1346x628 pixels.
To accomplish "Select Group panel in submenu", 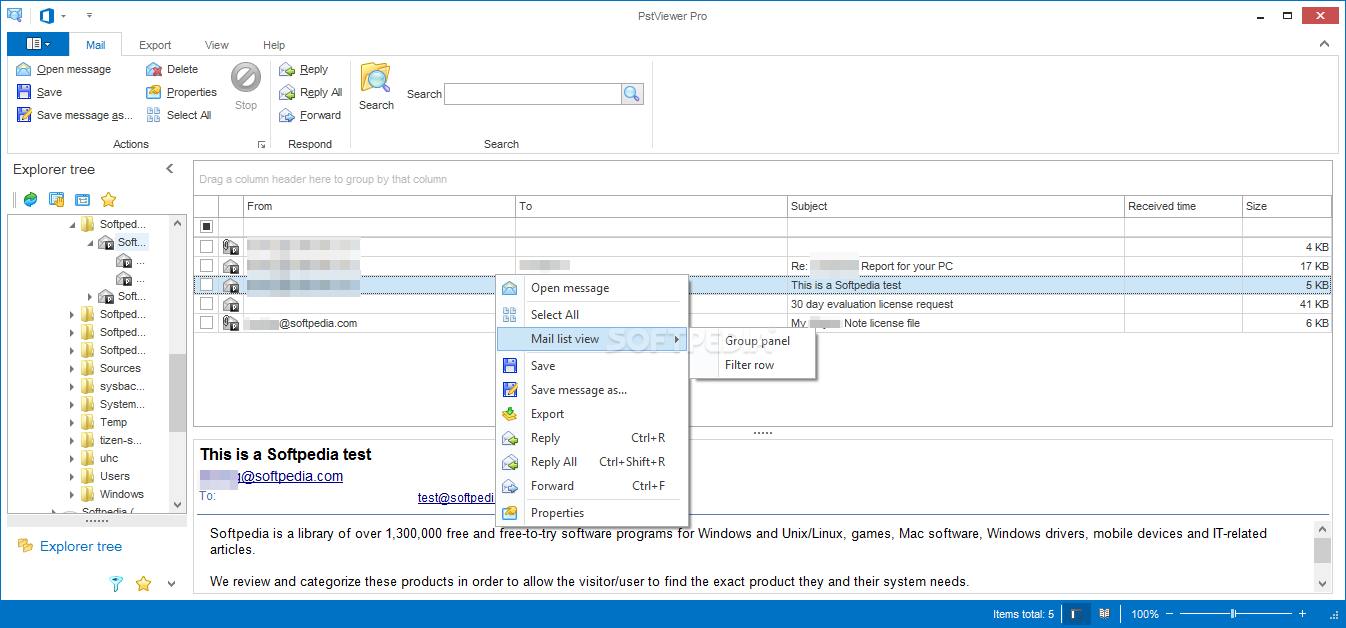I will 757,341.
